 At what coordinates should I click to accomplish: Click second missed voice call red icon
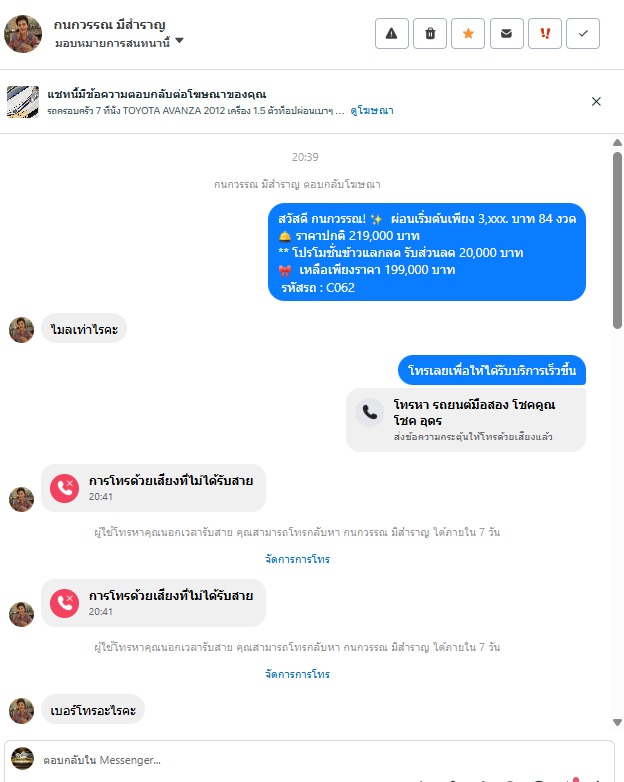[x=64, y=603]
